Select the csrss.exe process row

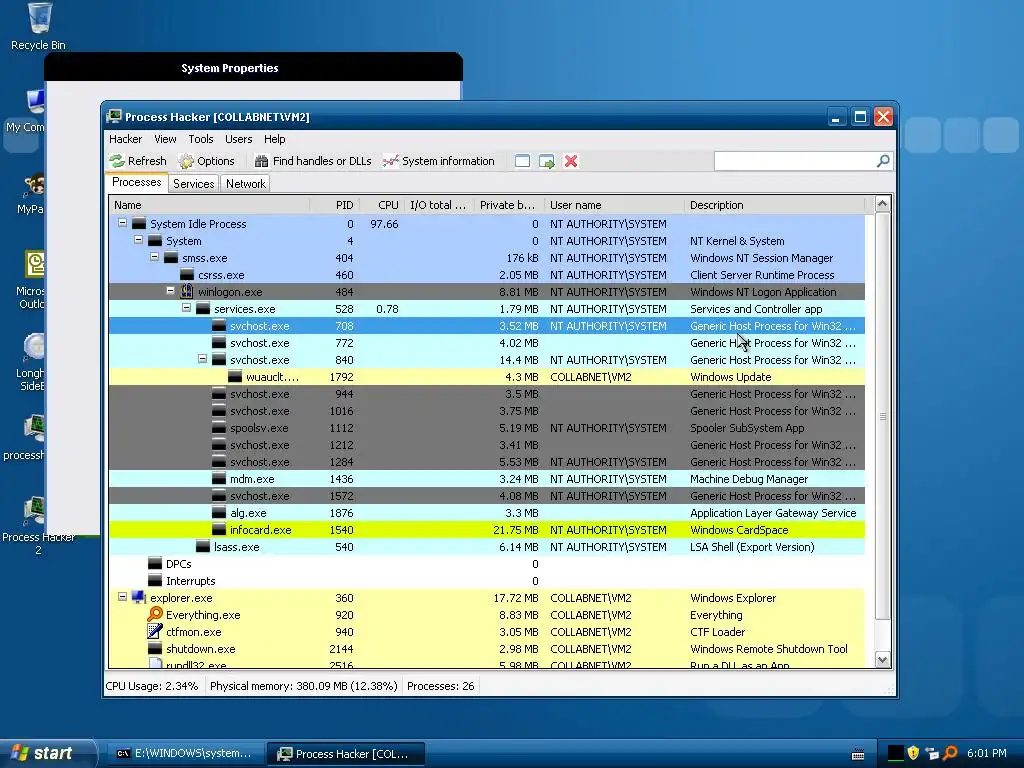pyautogui.click(x=487, y=275)
